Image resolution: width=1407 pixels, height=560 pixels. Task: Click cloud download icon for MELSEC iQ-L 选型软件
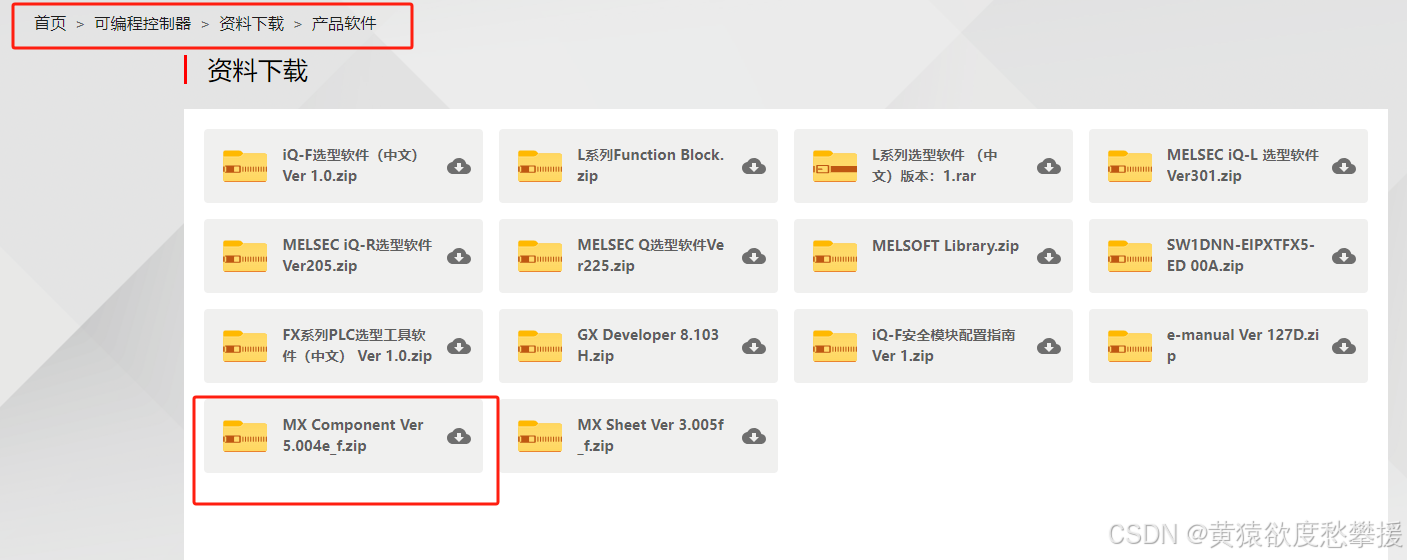click(x=1343, y=166)
